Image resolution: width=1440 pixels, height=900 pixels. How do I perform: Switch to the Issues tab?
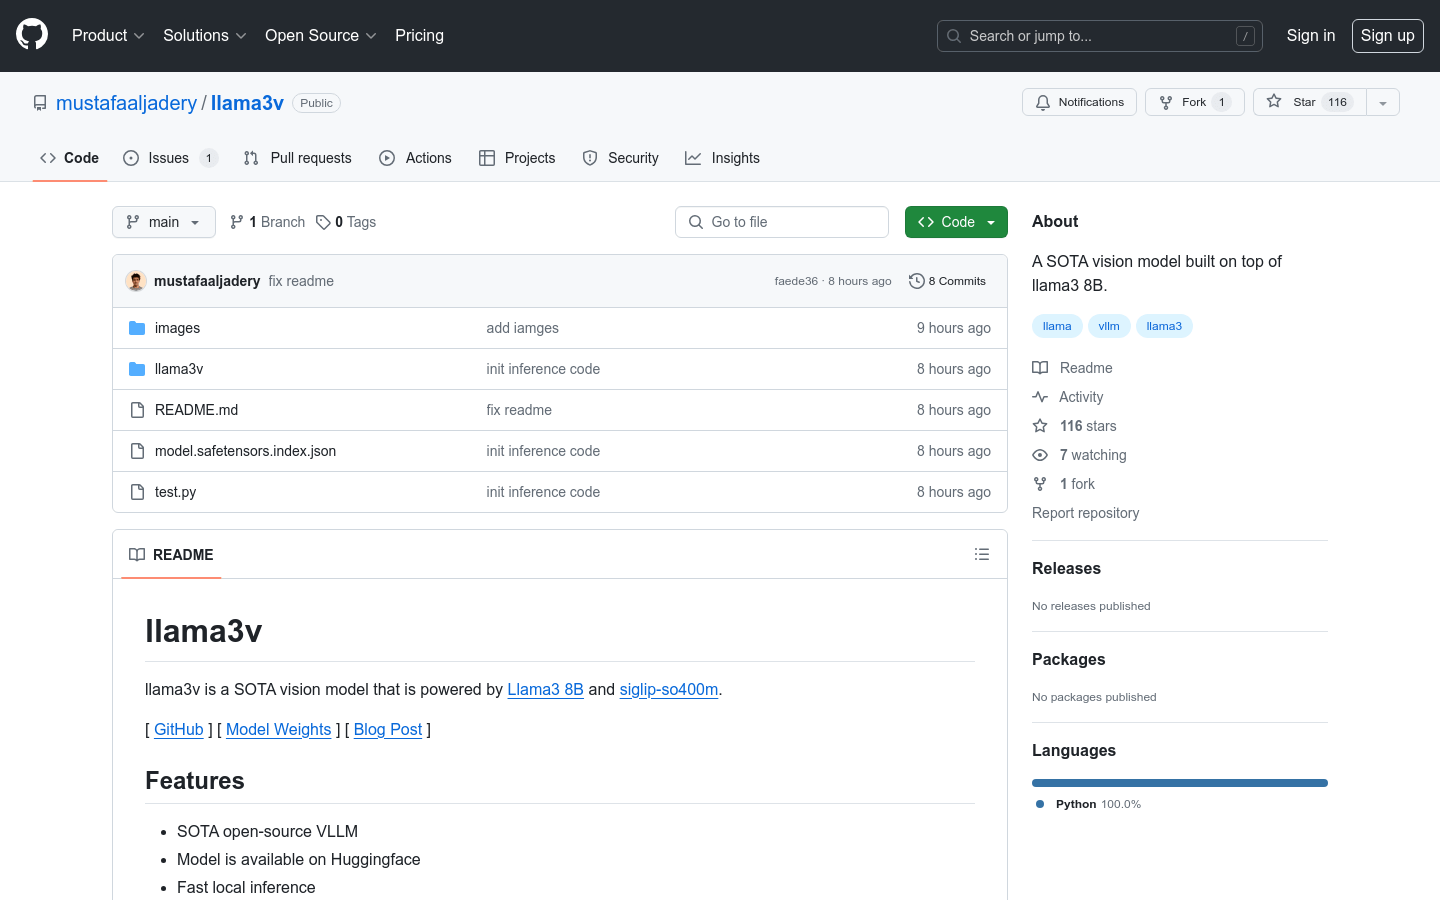169,158
